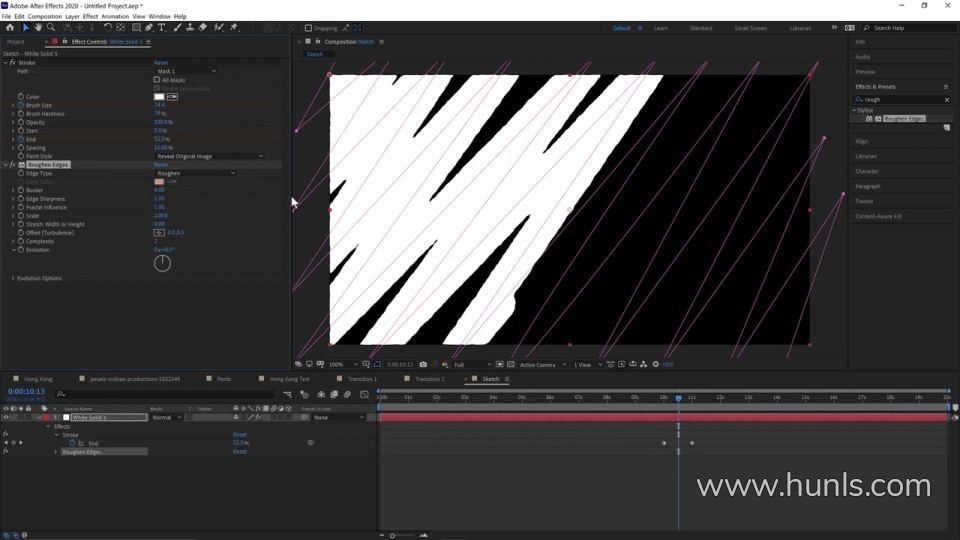Enable motion blur for timeline layers
The height and width of the screenshot is (540, 960).
(347, 395)
